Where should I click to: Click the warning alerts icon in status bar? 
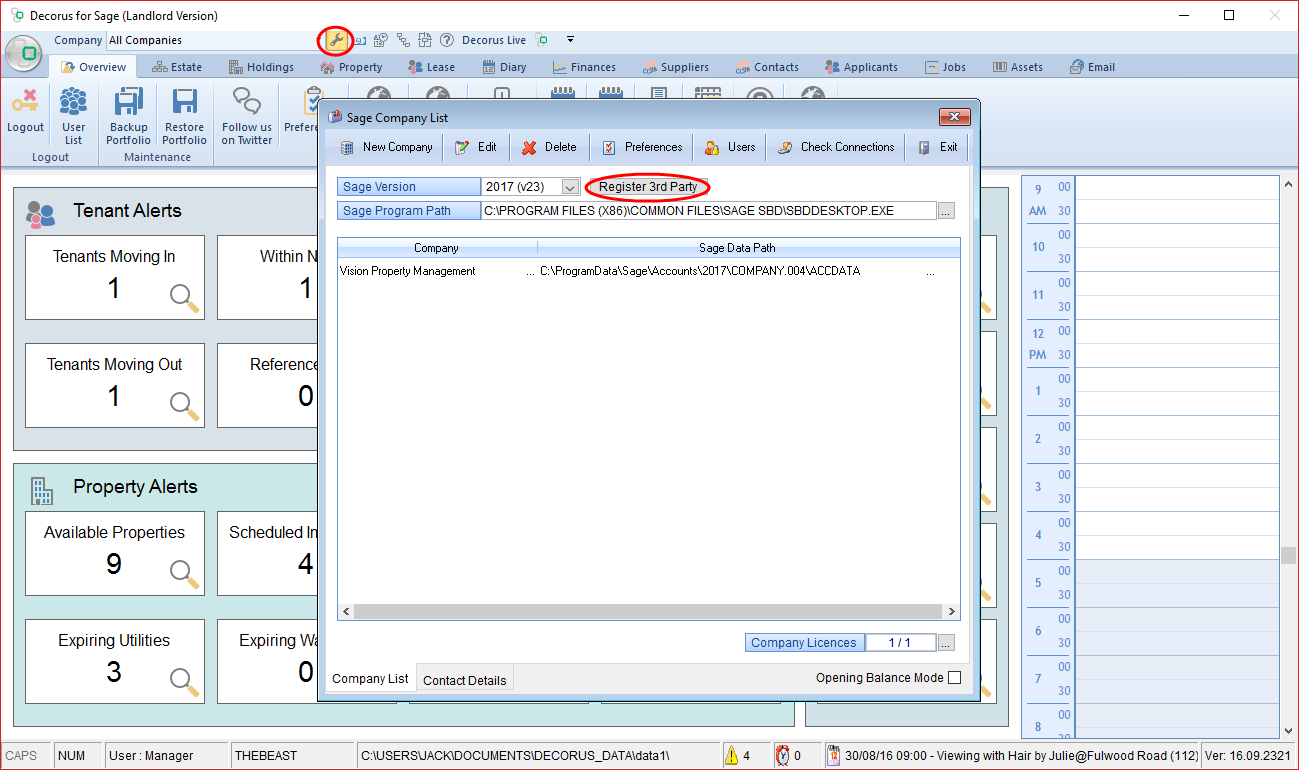(x=731, y=755)
